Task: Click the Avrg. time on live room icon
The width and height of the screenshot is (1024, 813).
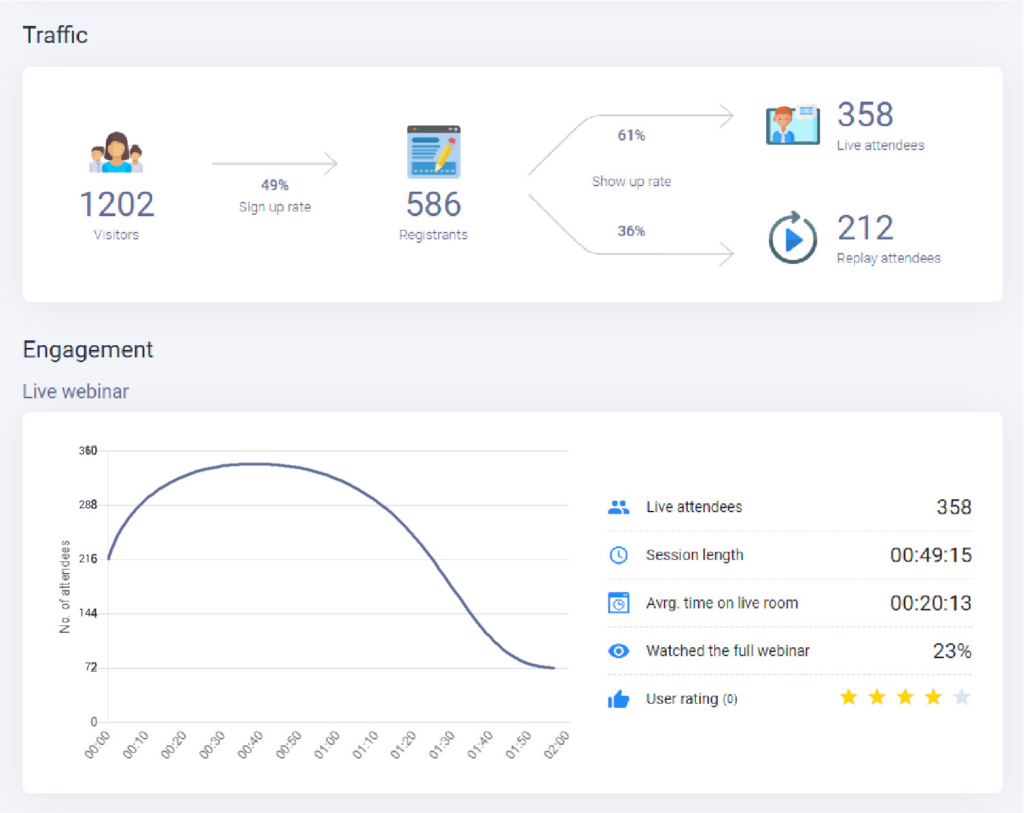Action: pos(618,603)
